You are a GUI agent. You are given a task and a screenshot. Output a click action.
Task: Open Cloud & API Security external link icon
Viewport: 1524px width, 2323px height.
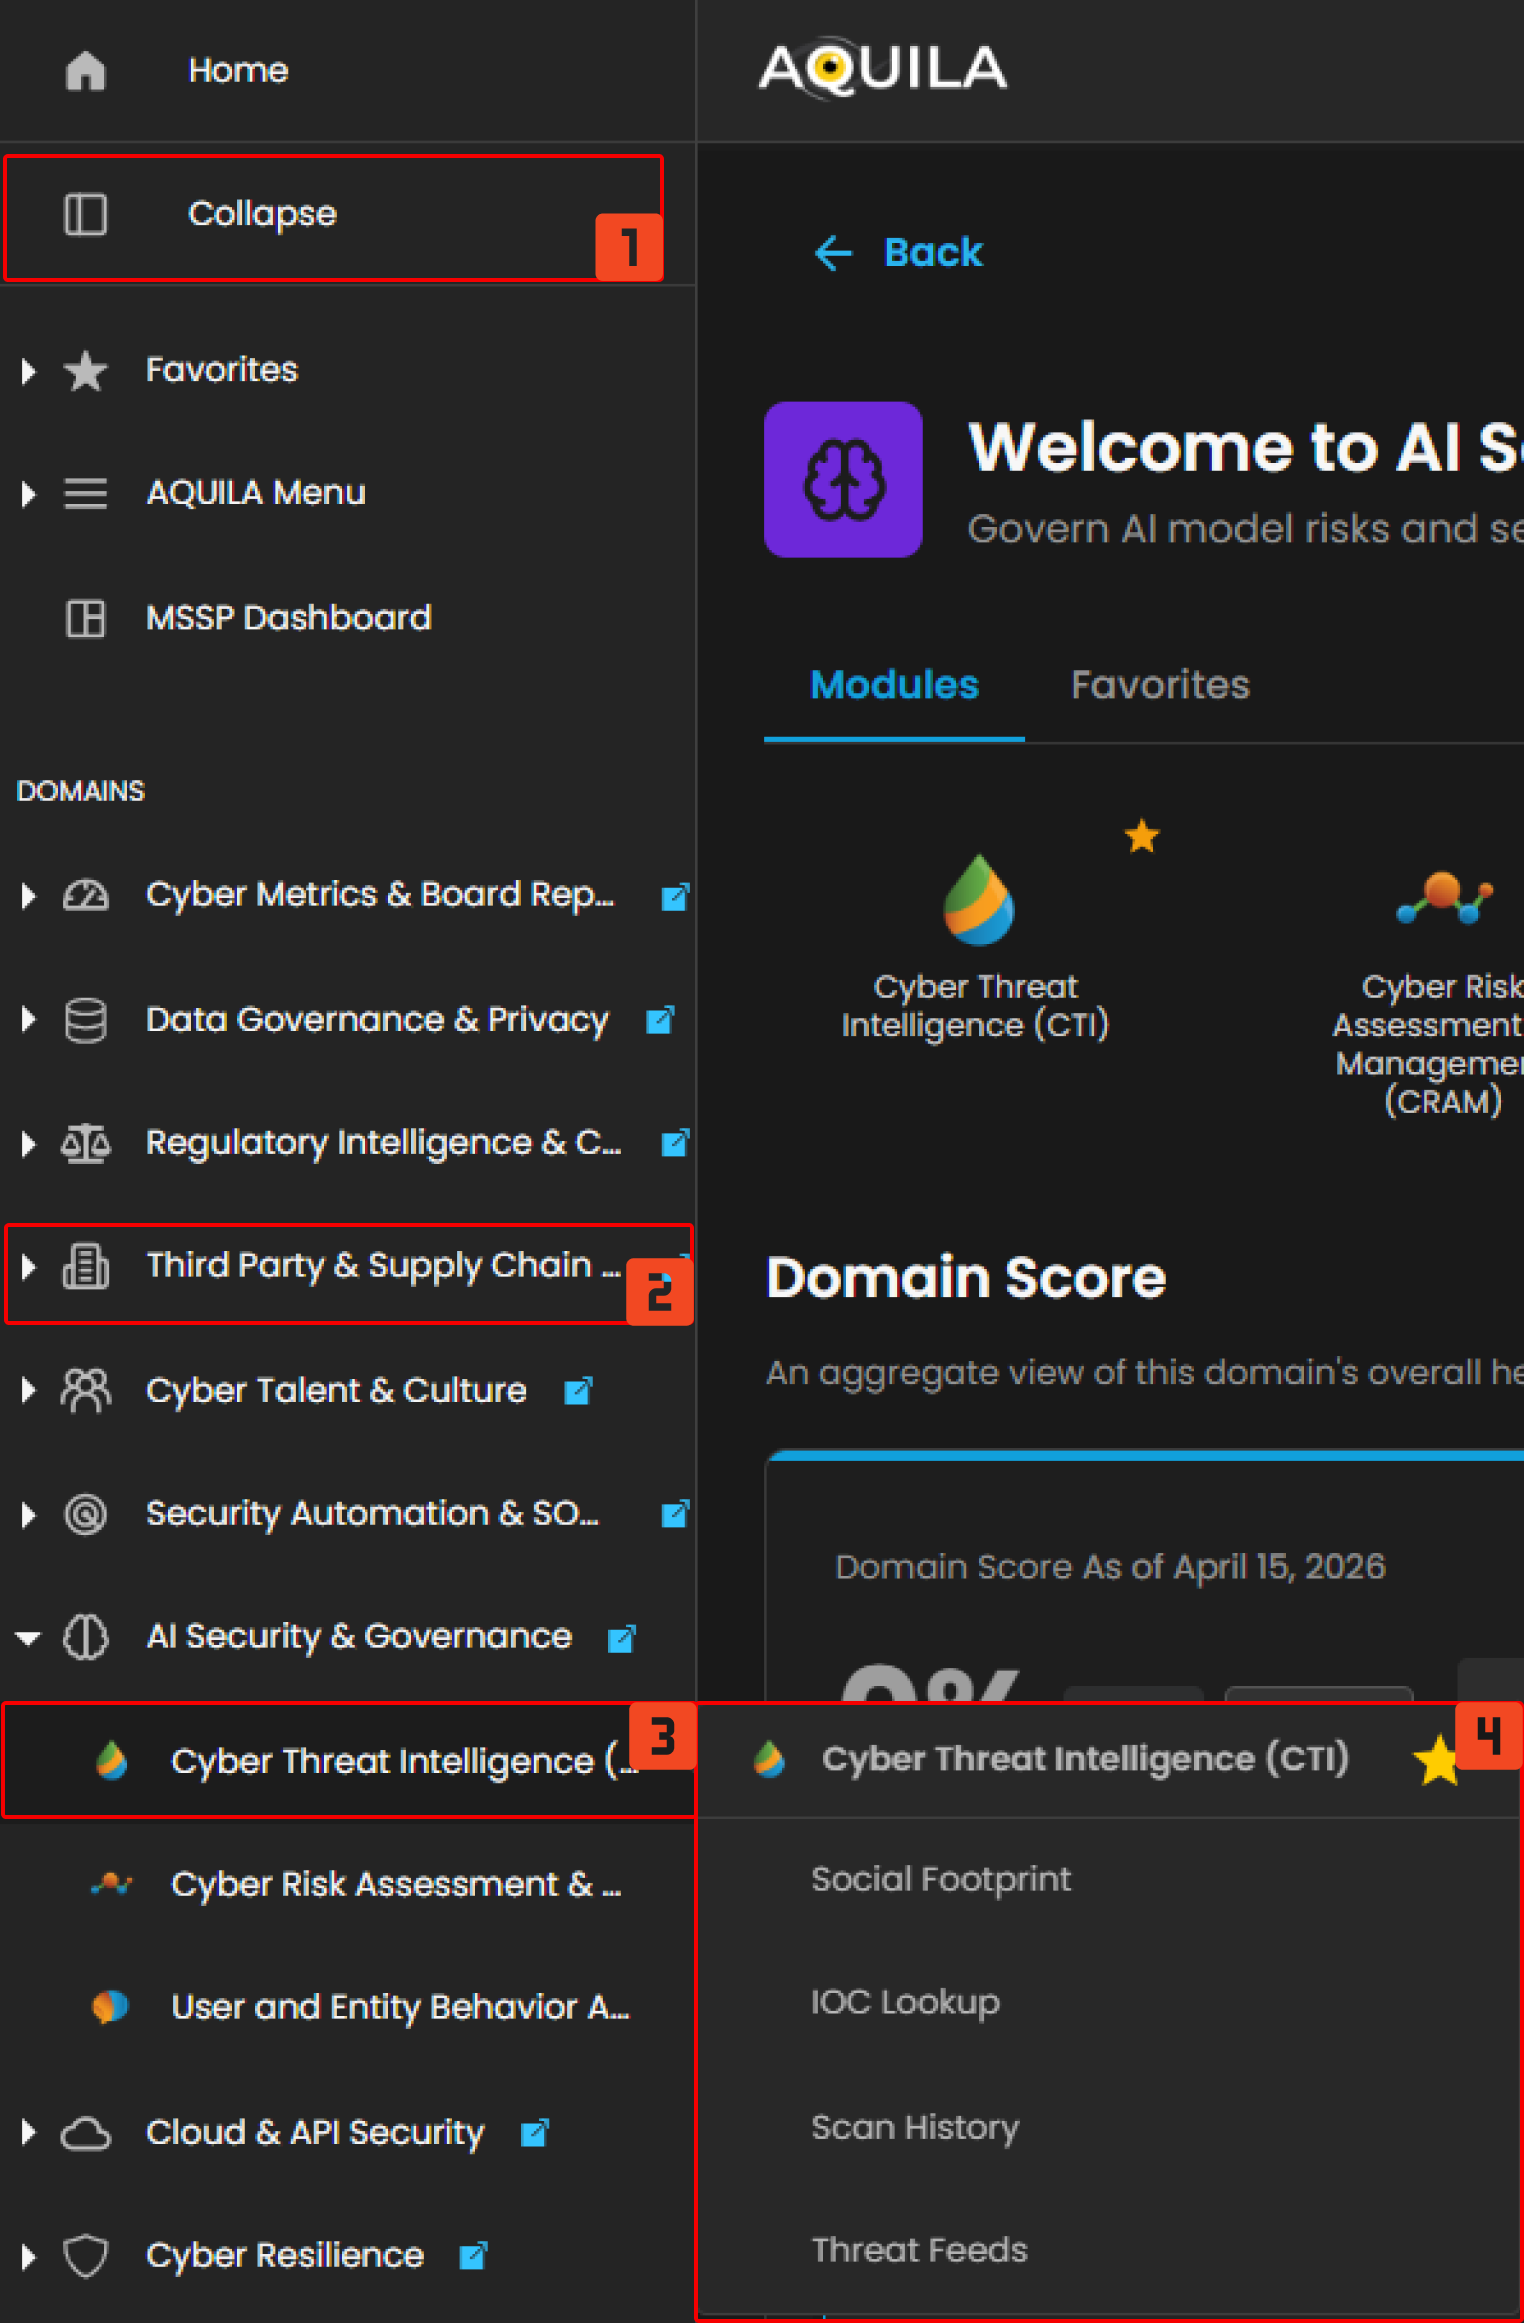[x=534, y=2133]
